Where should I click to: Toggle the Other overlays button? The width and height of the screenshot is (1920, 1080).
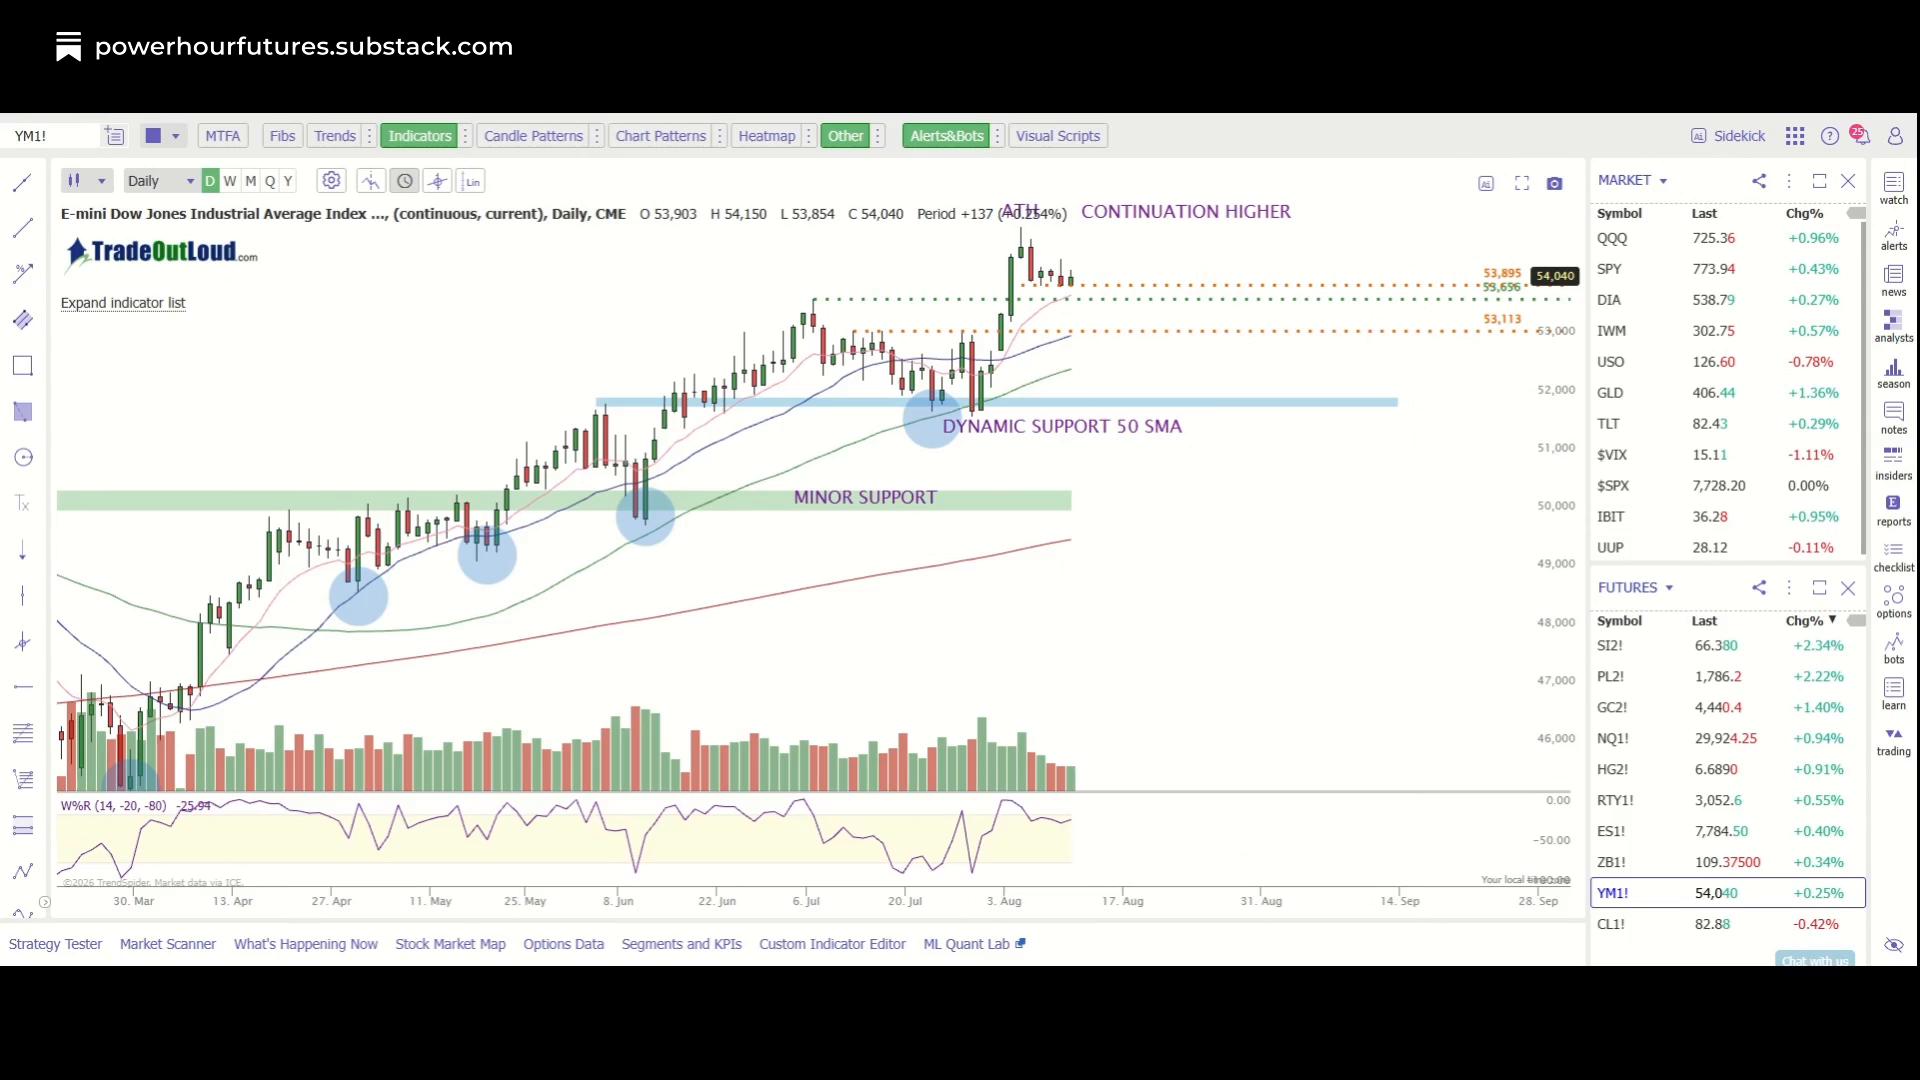point(845,136)
